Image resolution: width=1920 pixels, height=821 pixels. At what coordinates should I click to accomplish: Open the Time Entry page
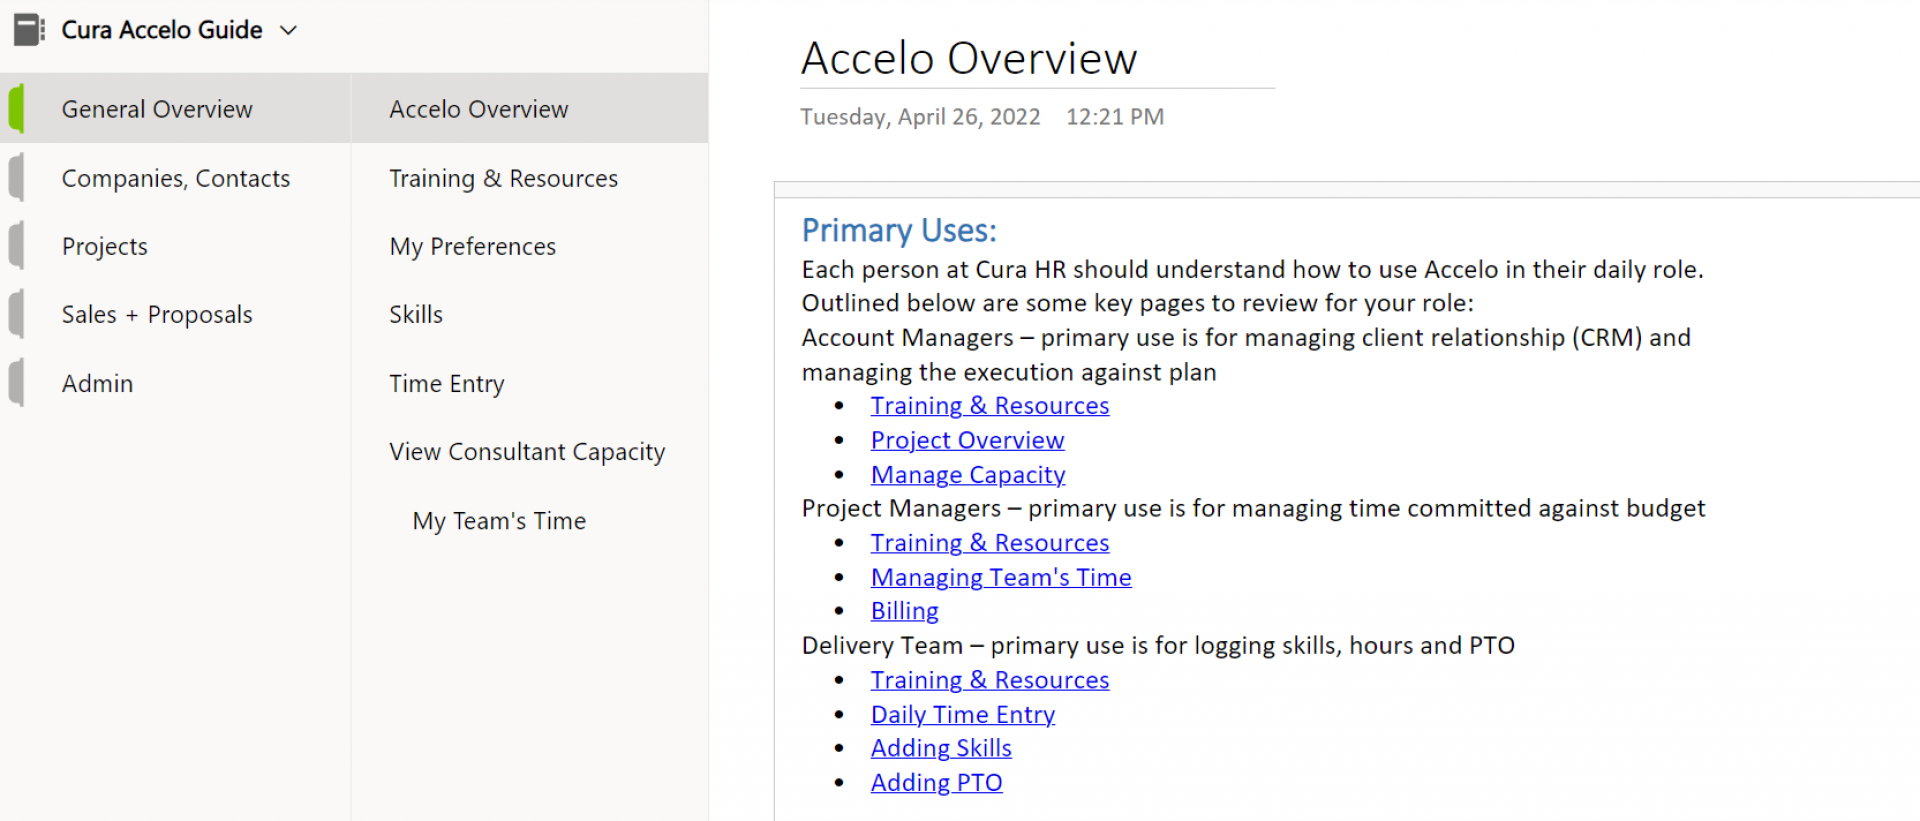coord(530,383)
